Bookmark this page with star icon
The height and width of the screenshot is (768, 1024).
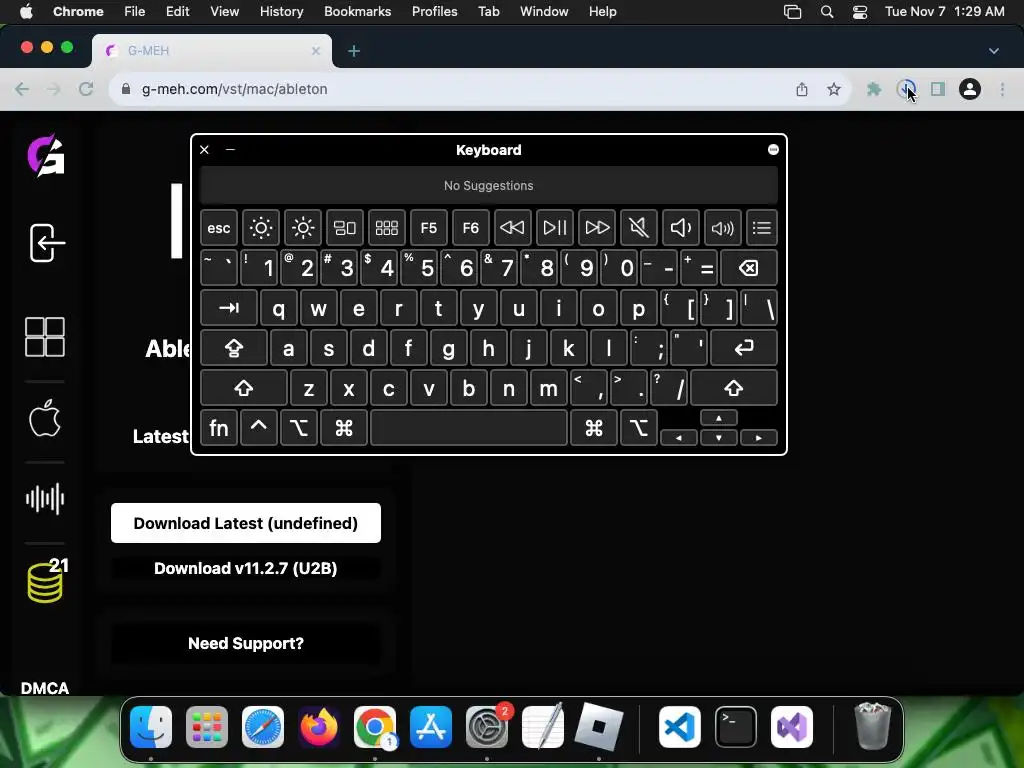(x=833, y=89)
